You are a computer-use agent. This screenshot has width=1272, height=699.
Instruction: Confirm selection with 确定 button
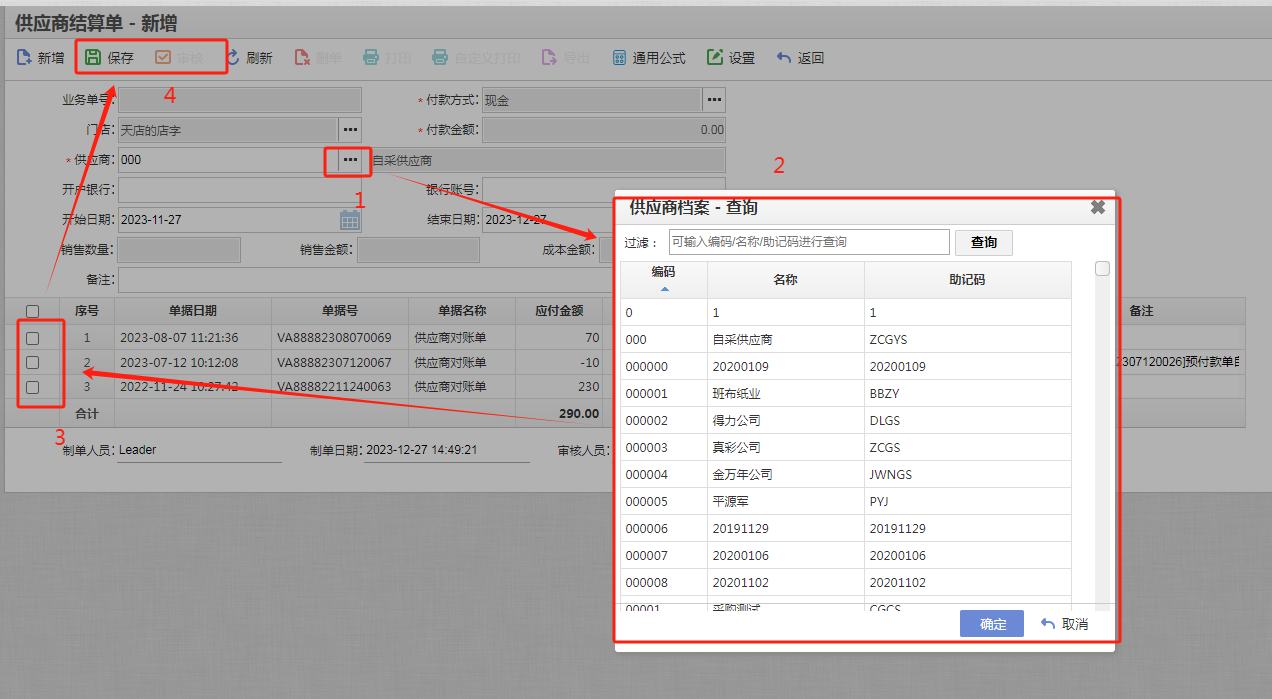click(x=992, y=624)
